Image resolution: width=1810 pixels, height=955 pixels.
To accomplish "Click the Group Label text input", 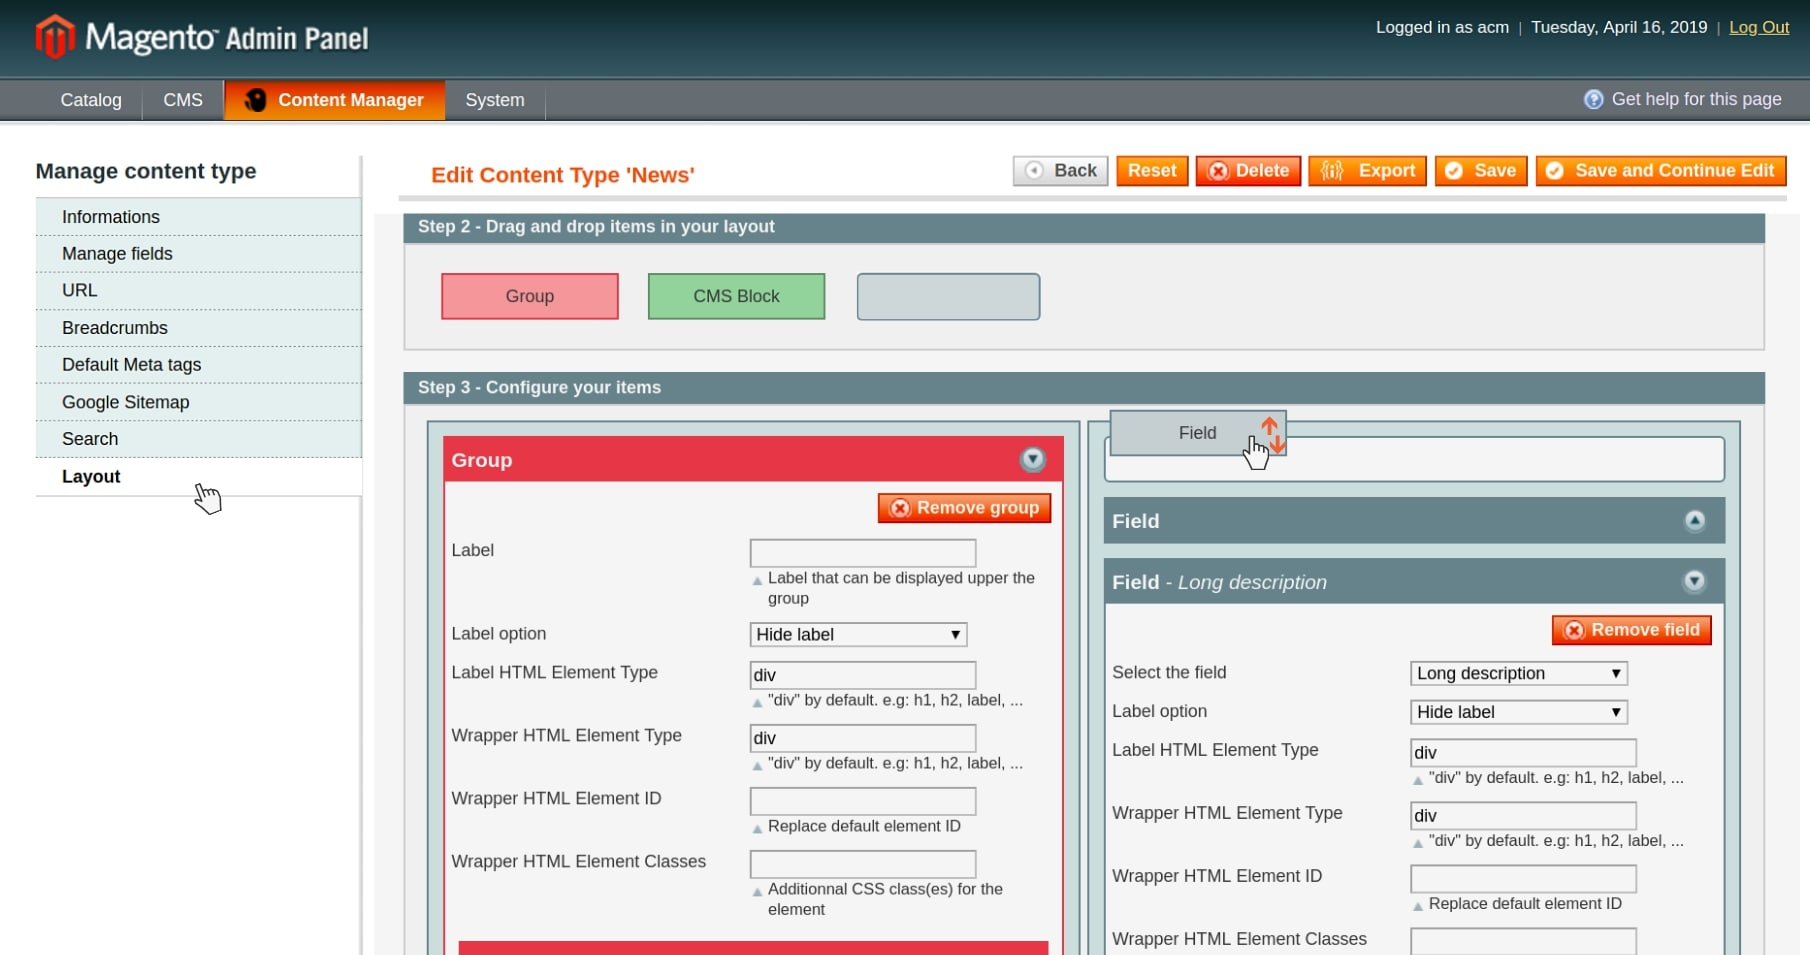I will click(x=862, y=553).
